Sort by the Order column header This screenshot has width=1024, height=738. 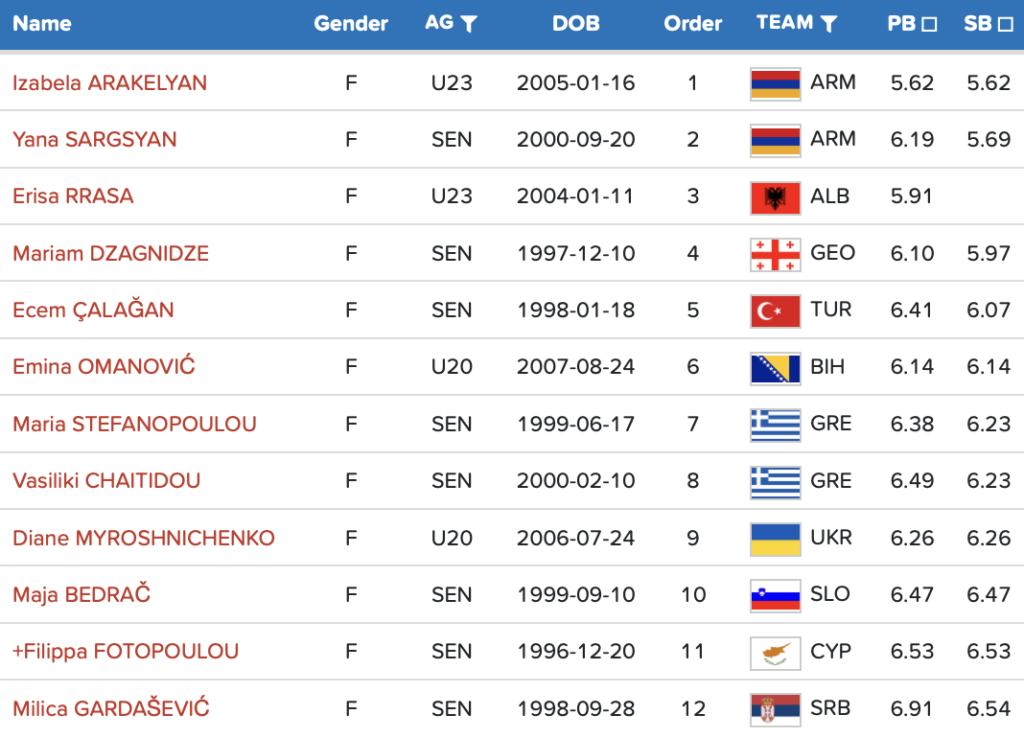point(693,24)
